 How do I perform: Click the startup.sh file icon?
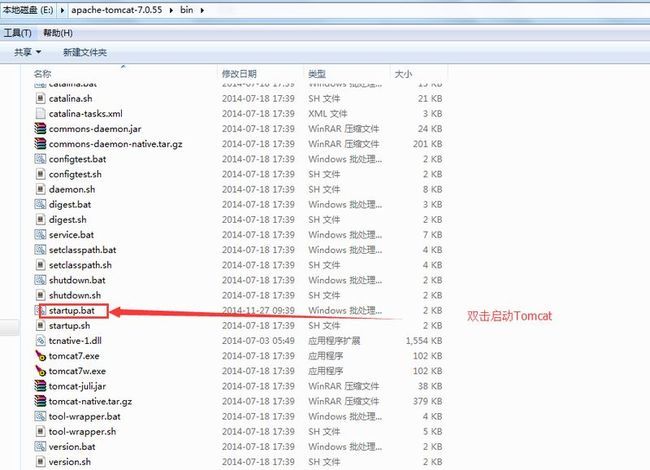pyautogui.click(x=40, y=325)
